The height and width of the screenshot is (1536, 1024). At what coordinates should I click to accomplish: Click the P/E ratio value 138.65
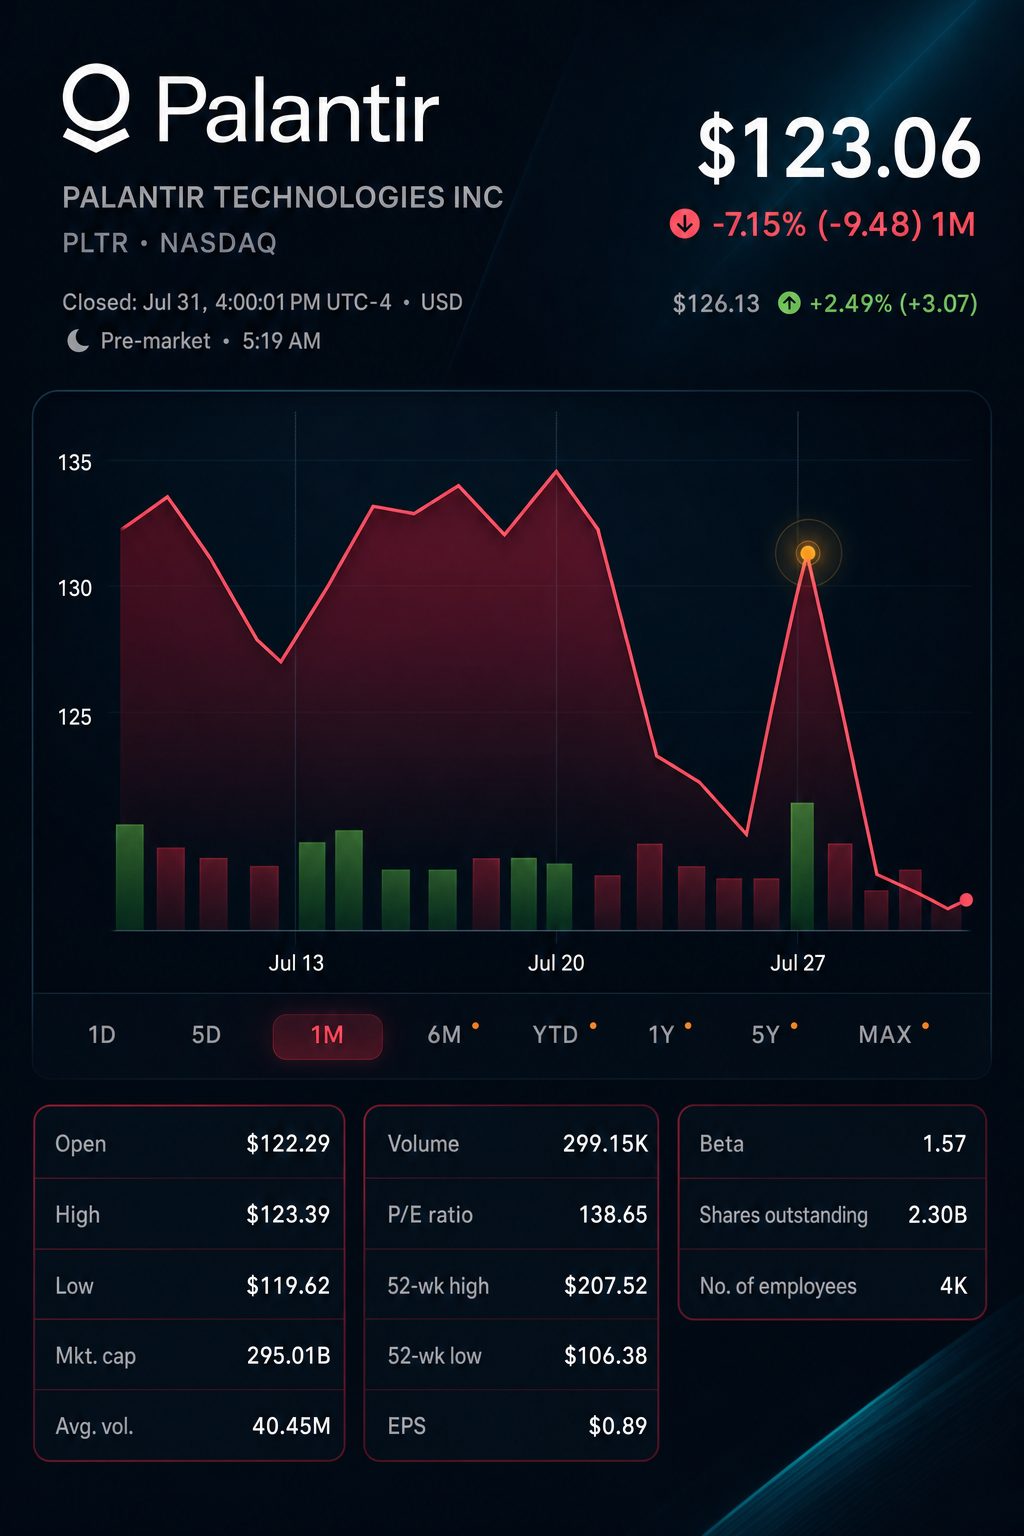[613, 1215]
